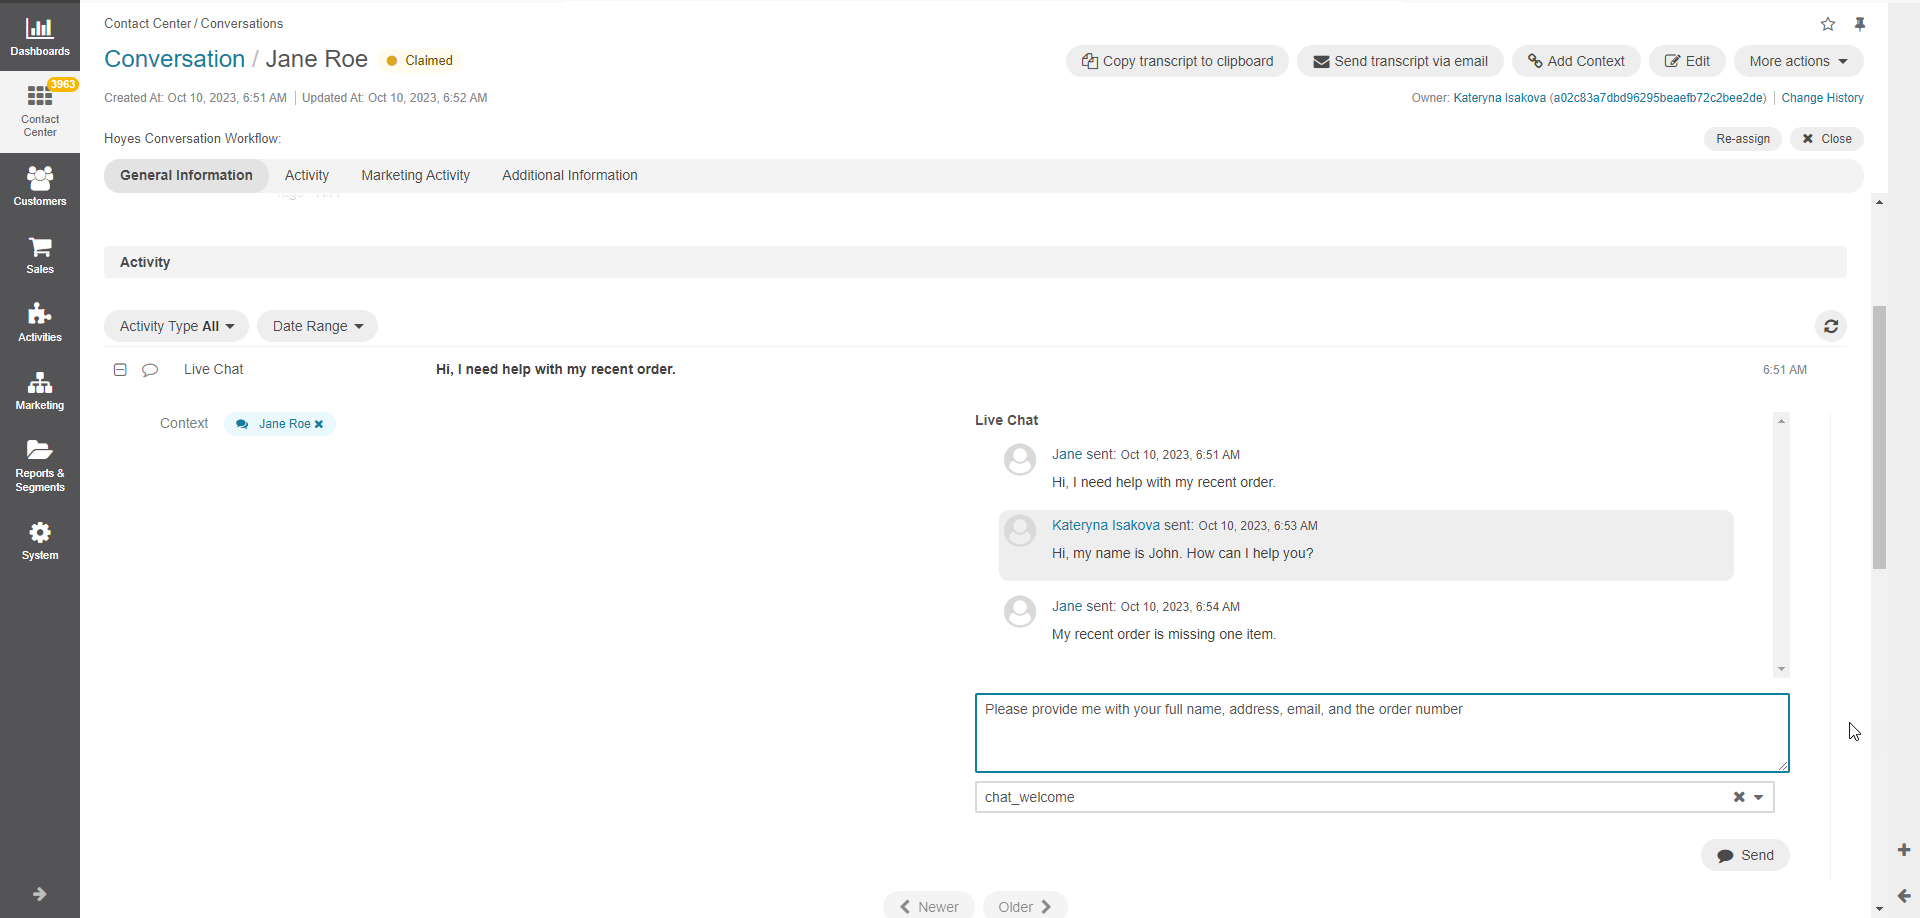
Task: Pin this page using the pin icon
Action: pos(1860,24)
